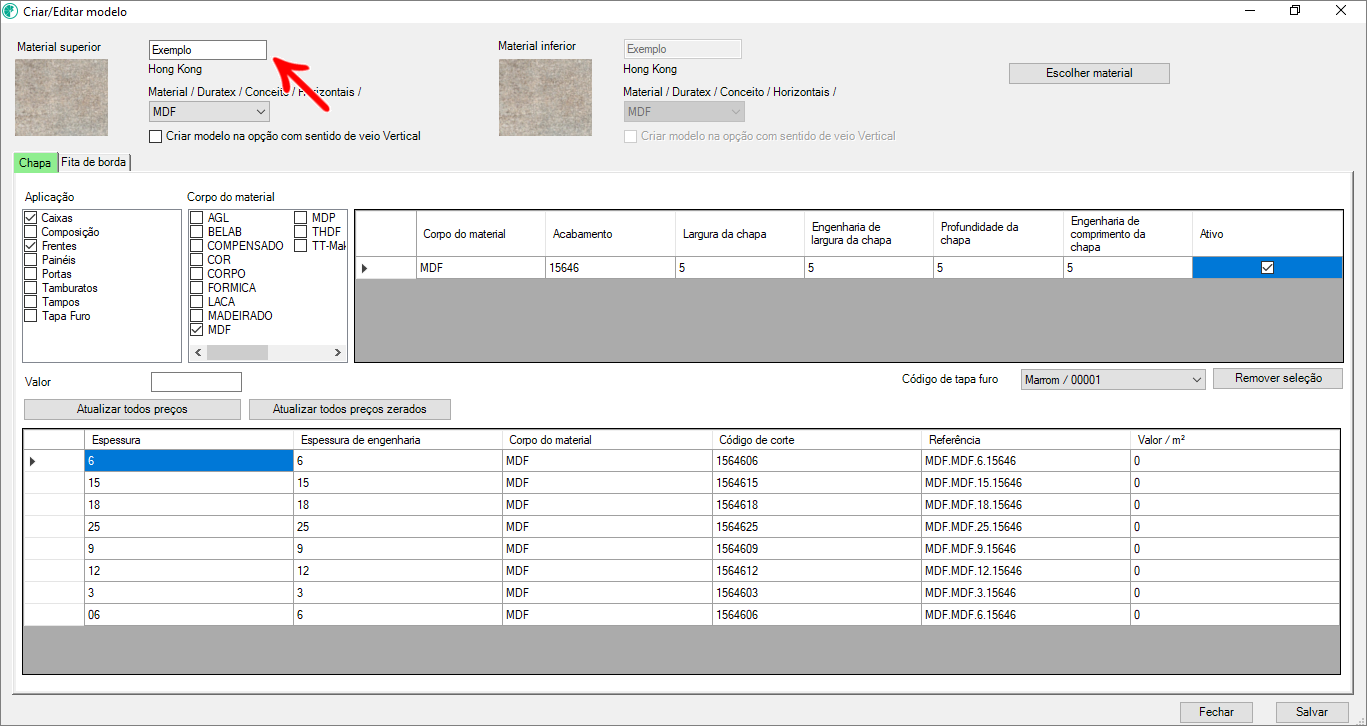Click right arrow of Corpo do material scrollbar
This screenshot has height=726, width=1367.
(338, 353)
